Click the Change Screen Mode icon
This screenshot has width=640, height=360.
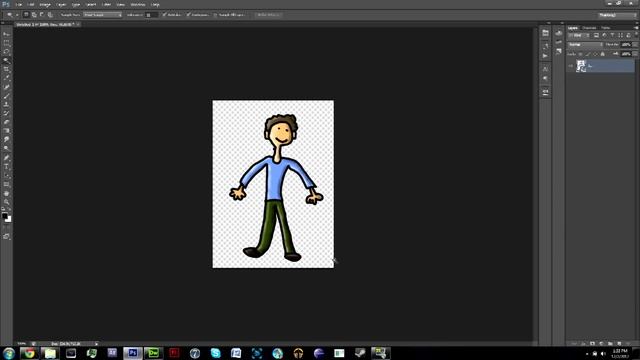click(x=6, y=236)
